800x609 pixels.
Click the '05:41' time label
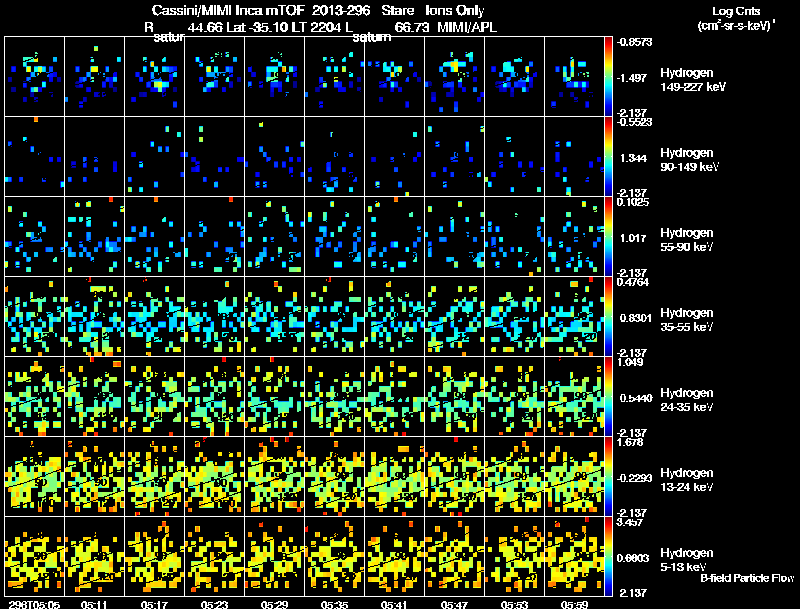394,604
